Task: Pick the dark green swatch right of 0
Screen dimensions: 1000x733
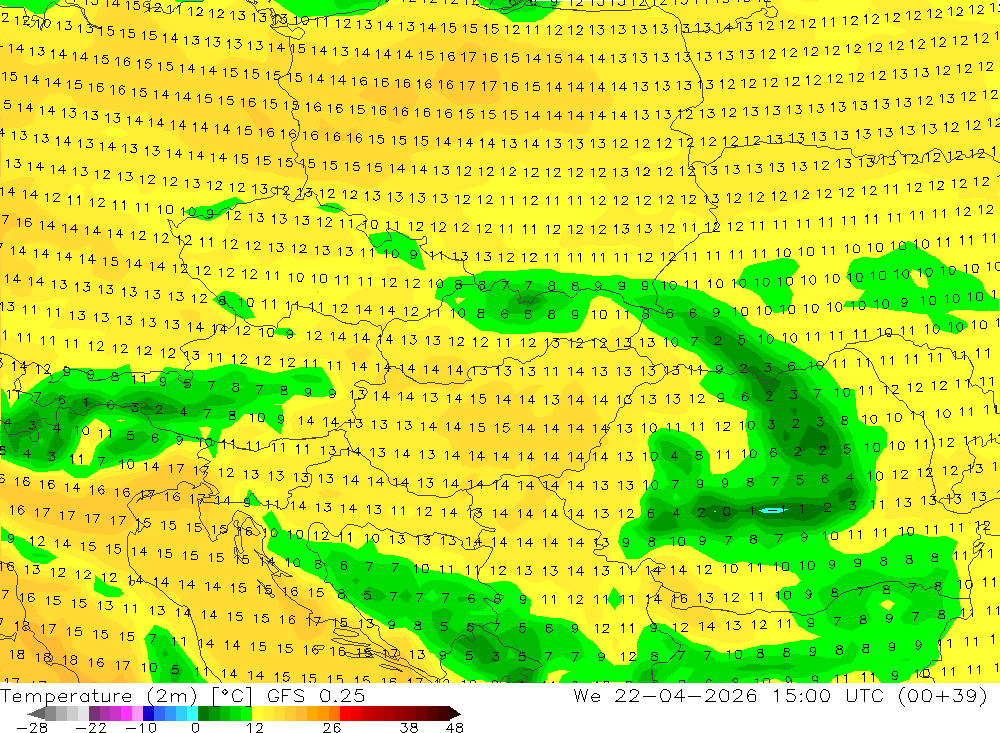Action: (203, 713)
